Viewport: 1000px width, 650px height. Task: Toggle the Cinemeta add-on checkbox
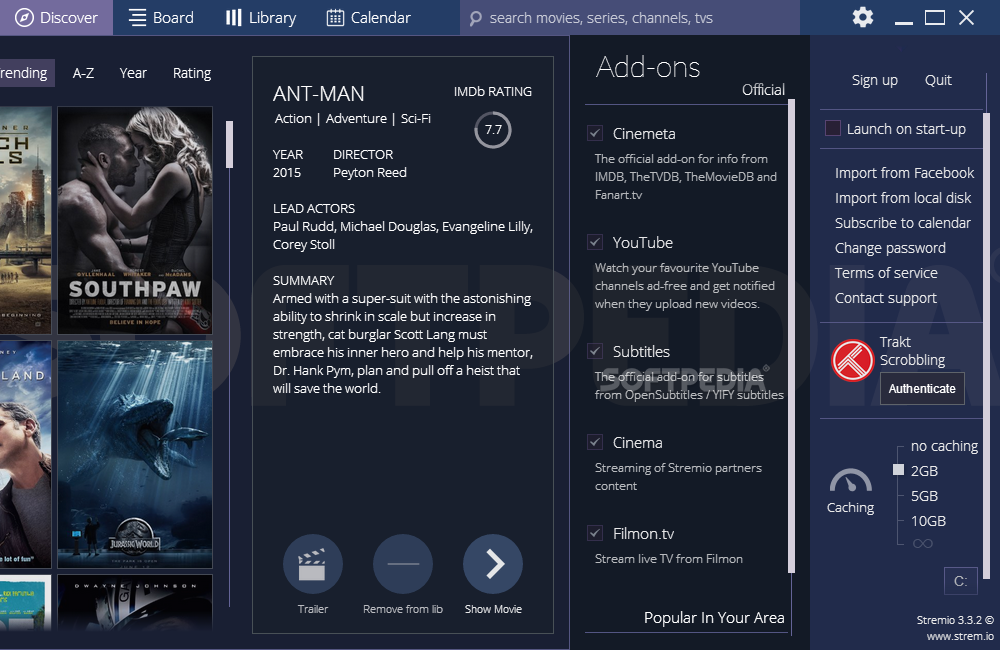coord(595,133)
